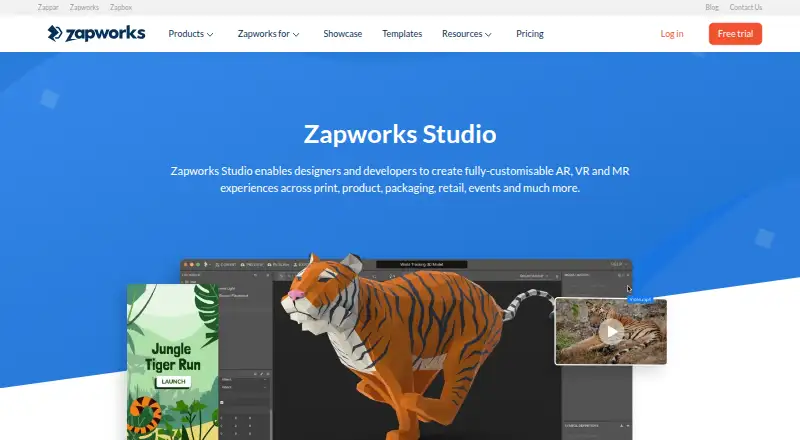Open the Zappar link in top bar
800x440 pixels.
(48, 7)
